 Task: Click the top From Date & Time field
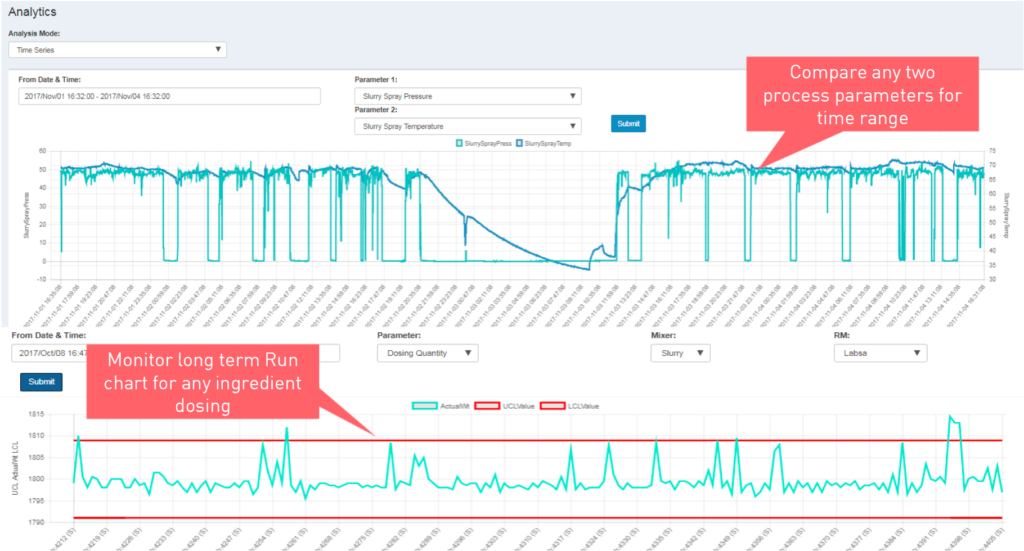(x=169, y=96)
